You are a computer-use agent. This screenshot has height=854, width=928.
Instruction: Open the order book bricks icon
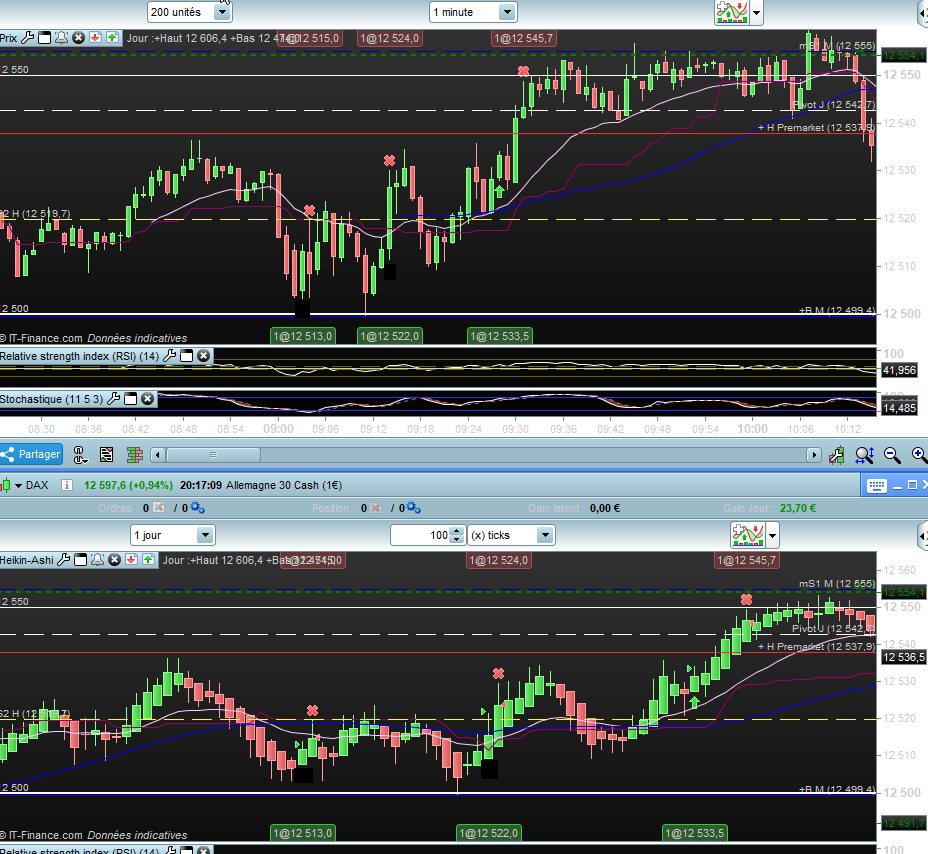pos(135,455)
